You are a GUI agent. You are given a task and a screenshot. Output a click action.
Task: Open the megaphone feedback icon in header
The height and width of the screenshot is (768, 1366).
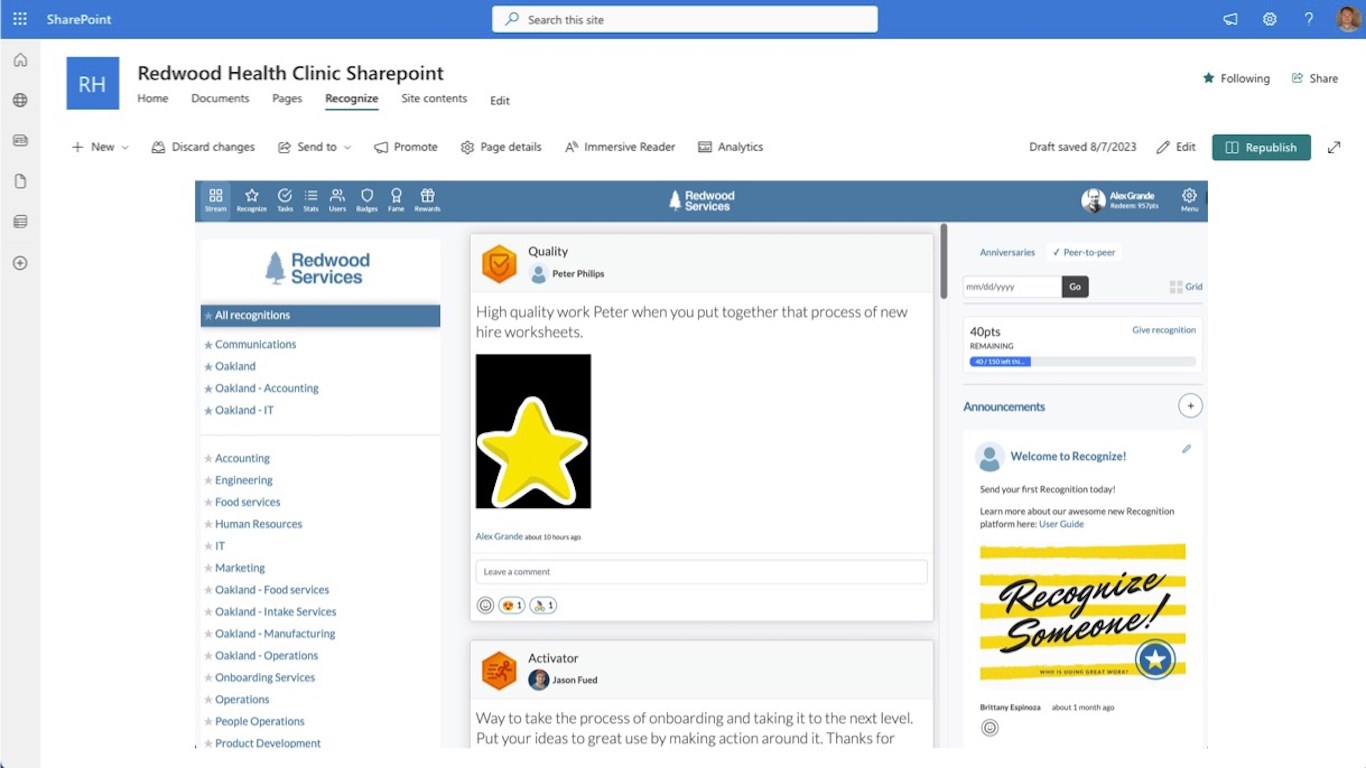[x=1230, y=19]
